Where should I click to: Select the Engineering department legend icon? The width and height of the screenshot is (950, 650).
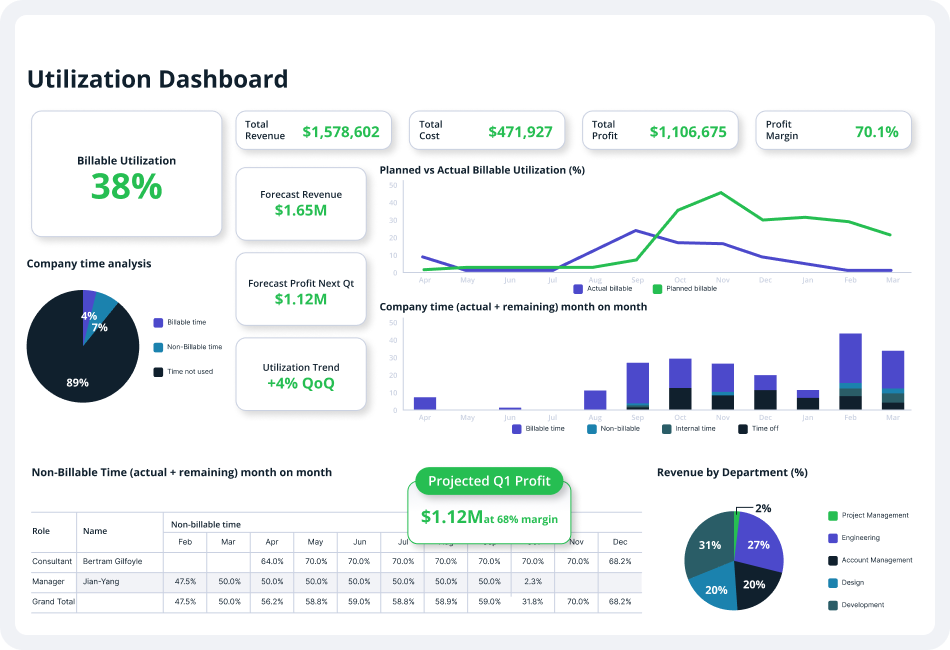click(x=833, y=538)
